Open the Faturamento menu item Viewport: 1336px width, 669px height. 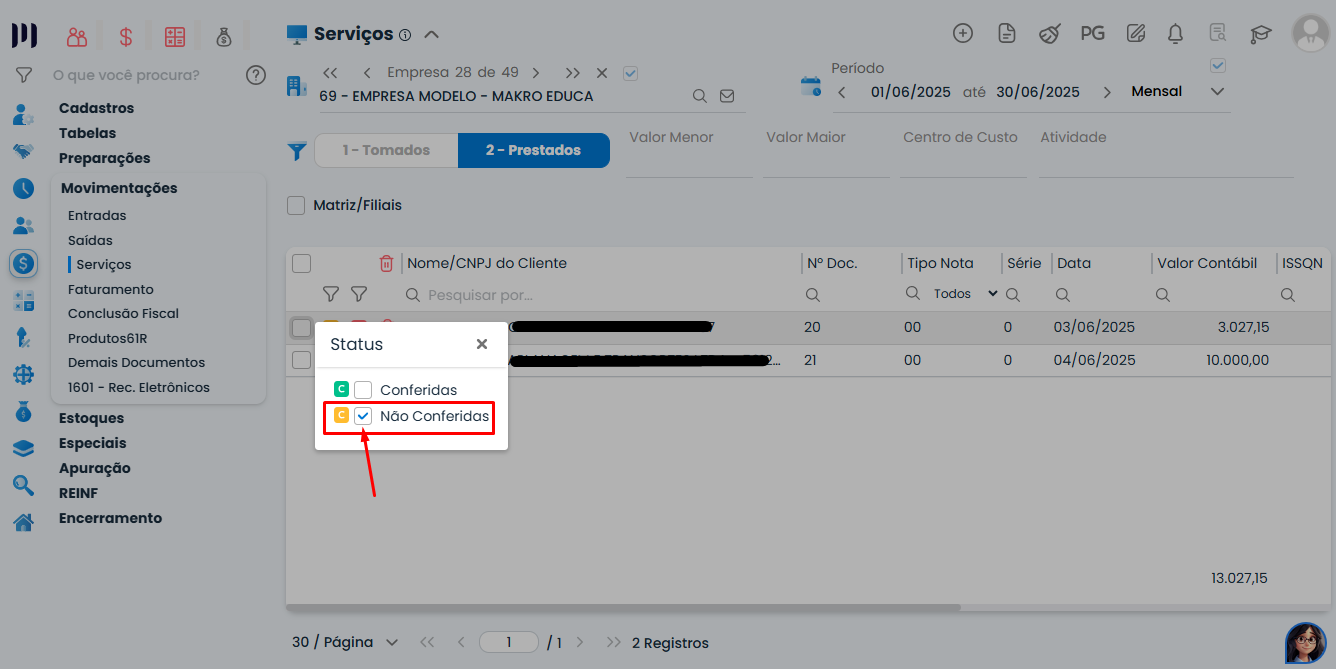(x=111, y=289)
